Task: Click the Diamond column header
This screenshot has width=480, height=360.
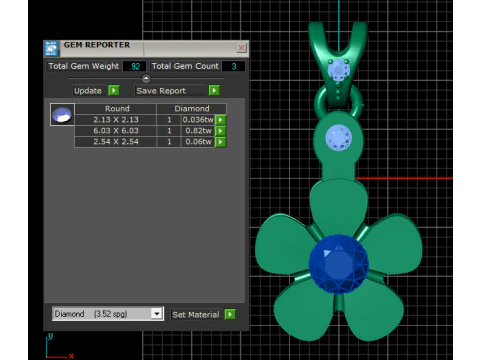Action: pos(192,109)
